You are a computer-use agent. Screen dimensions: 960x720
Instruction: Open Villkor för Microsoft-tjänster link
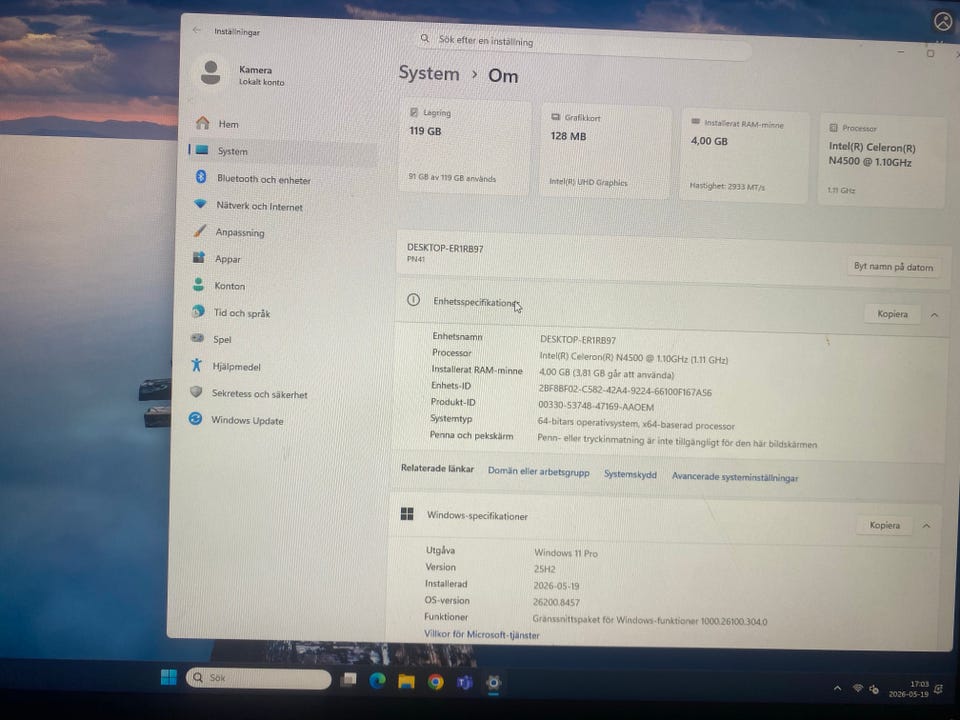click(x=482, y=634)
